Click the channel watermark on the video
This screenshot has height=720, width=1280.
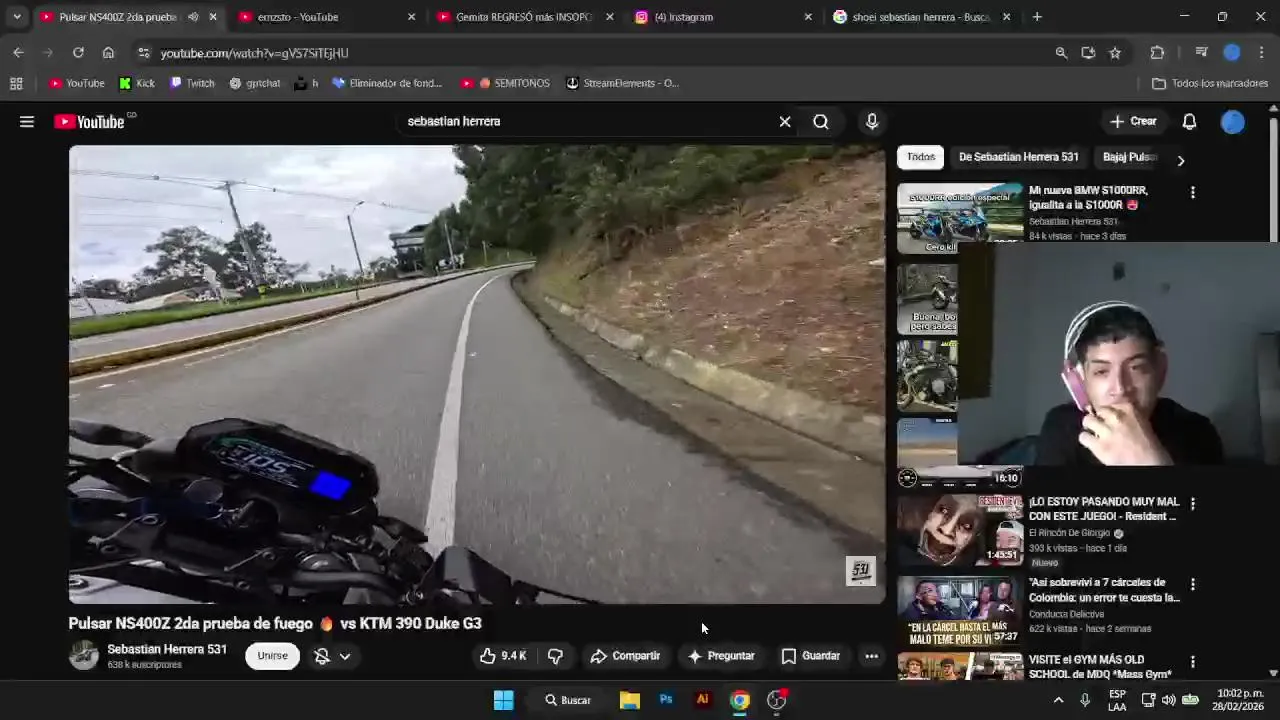coord(861,571)
